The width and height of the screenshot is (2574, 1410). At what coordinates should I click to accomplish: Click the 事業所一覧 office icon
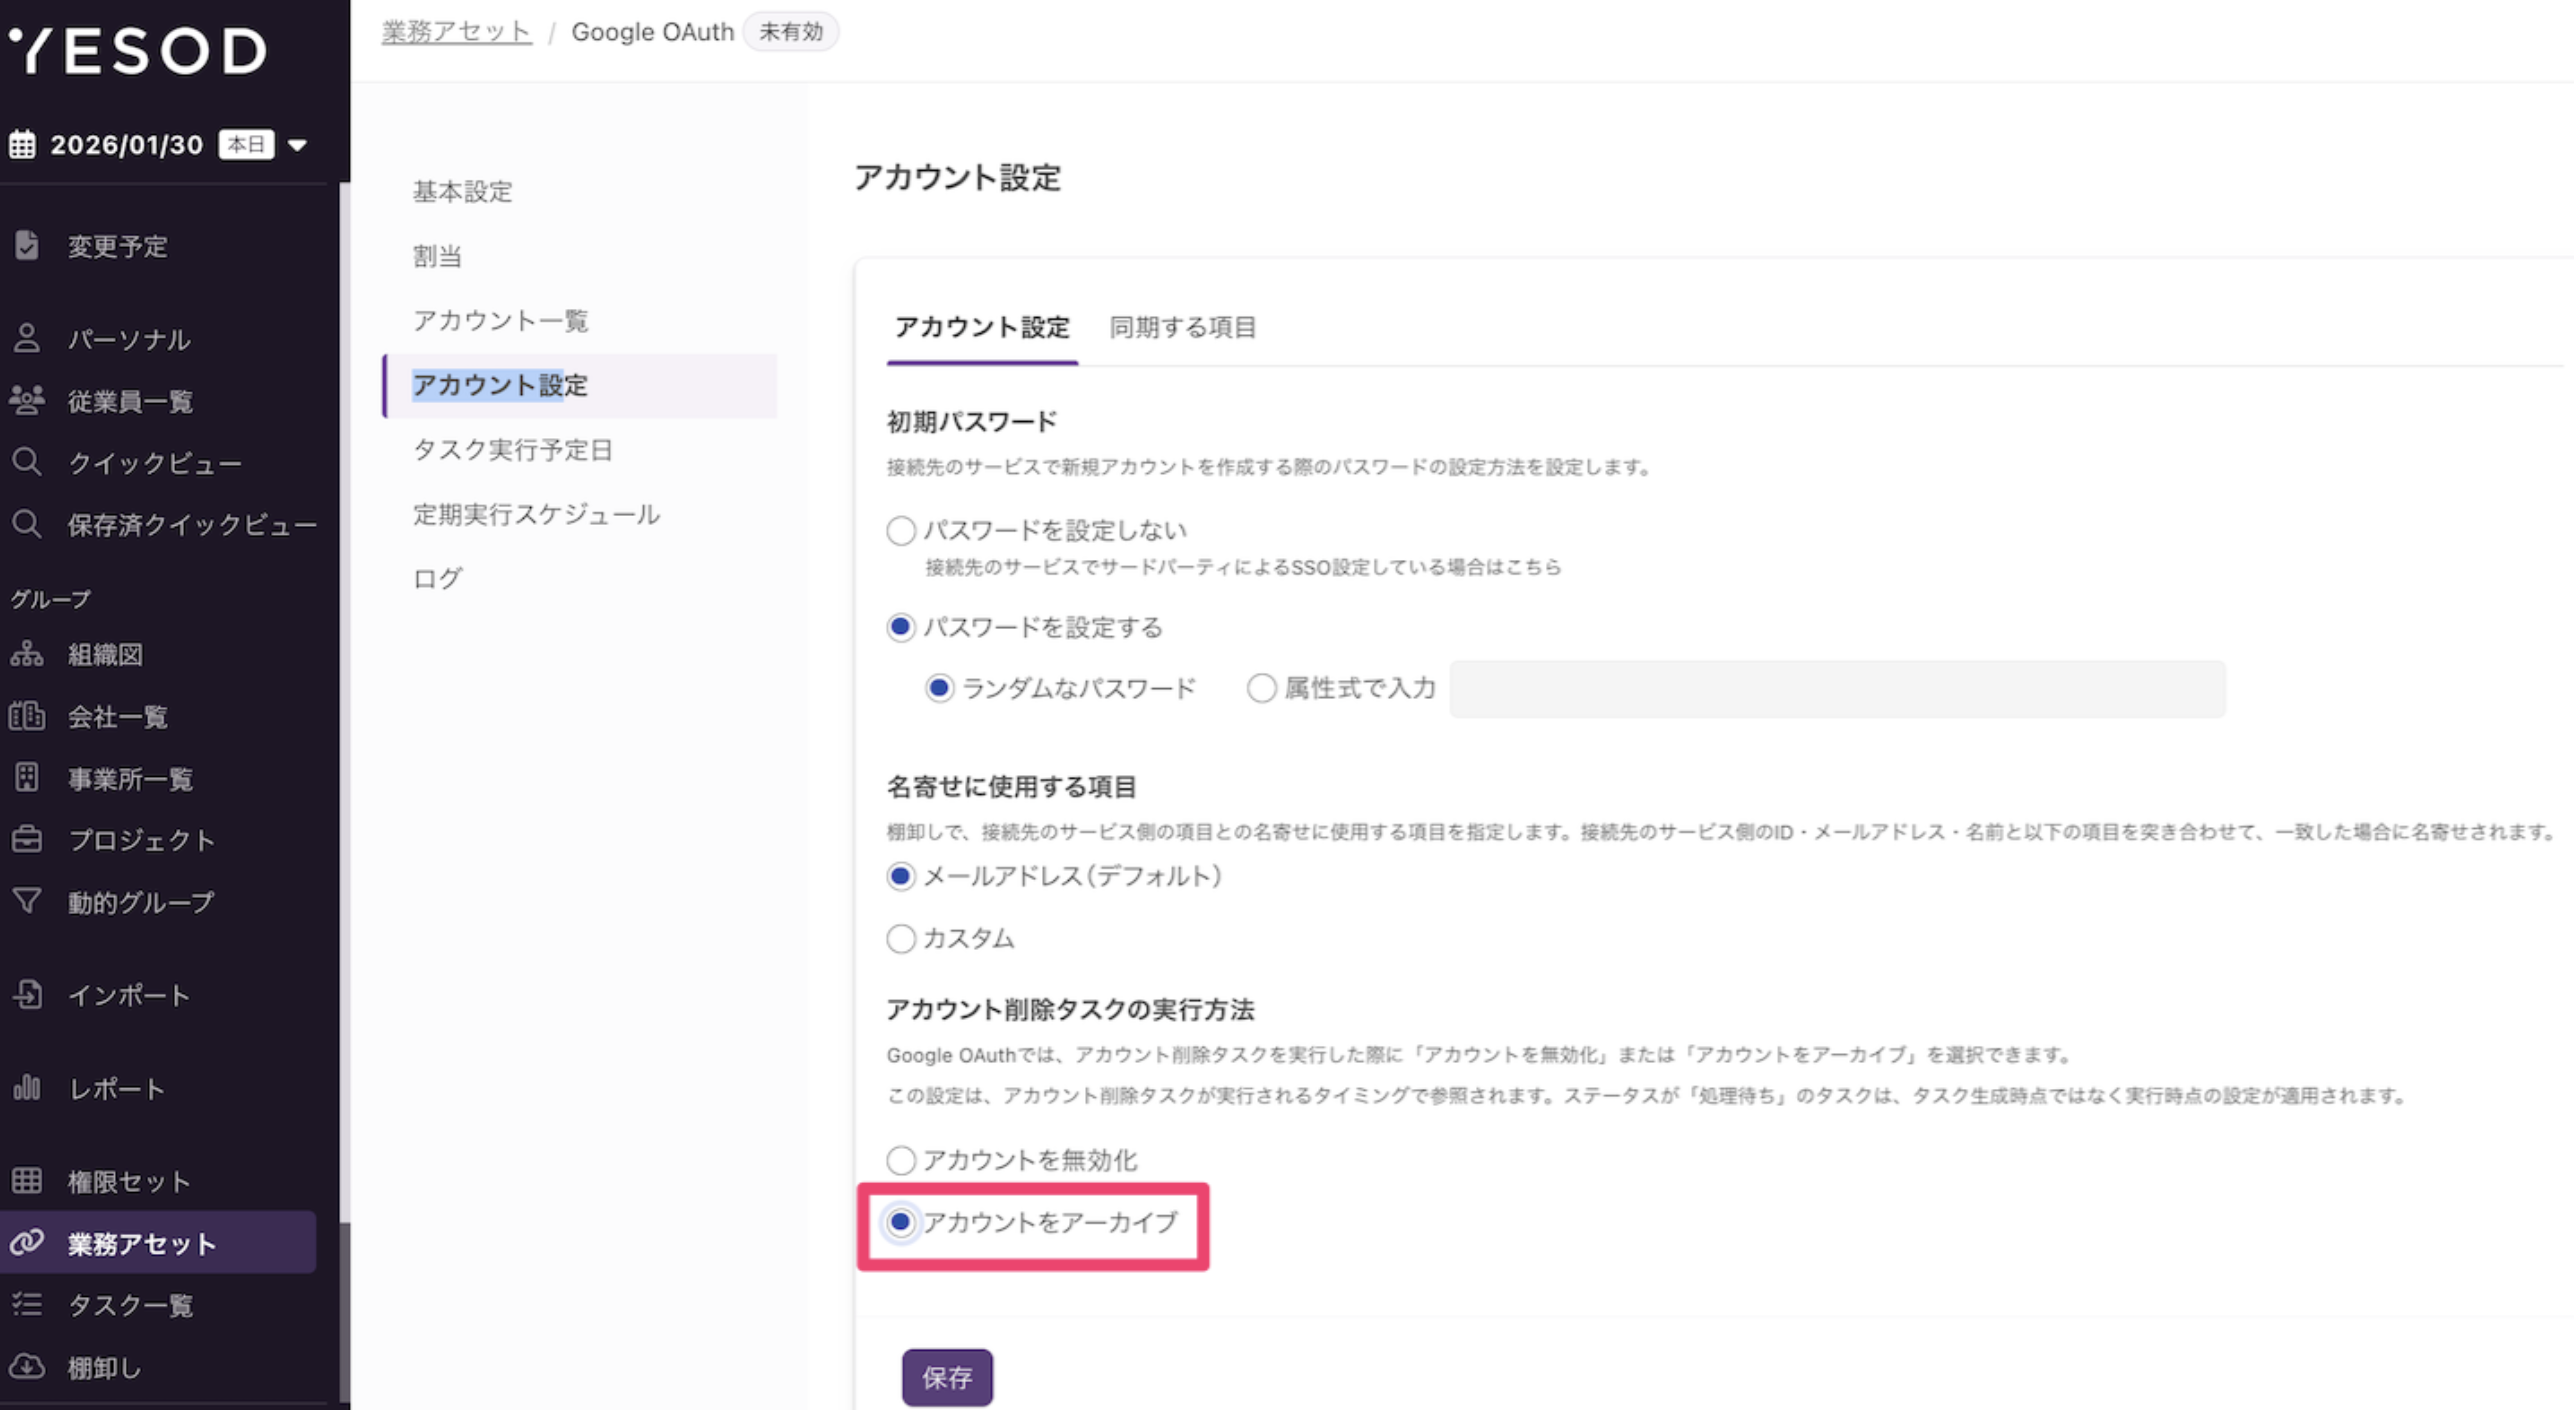coord(27,778)
